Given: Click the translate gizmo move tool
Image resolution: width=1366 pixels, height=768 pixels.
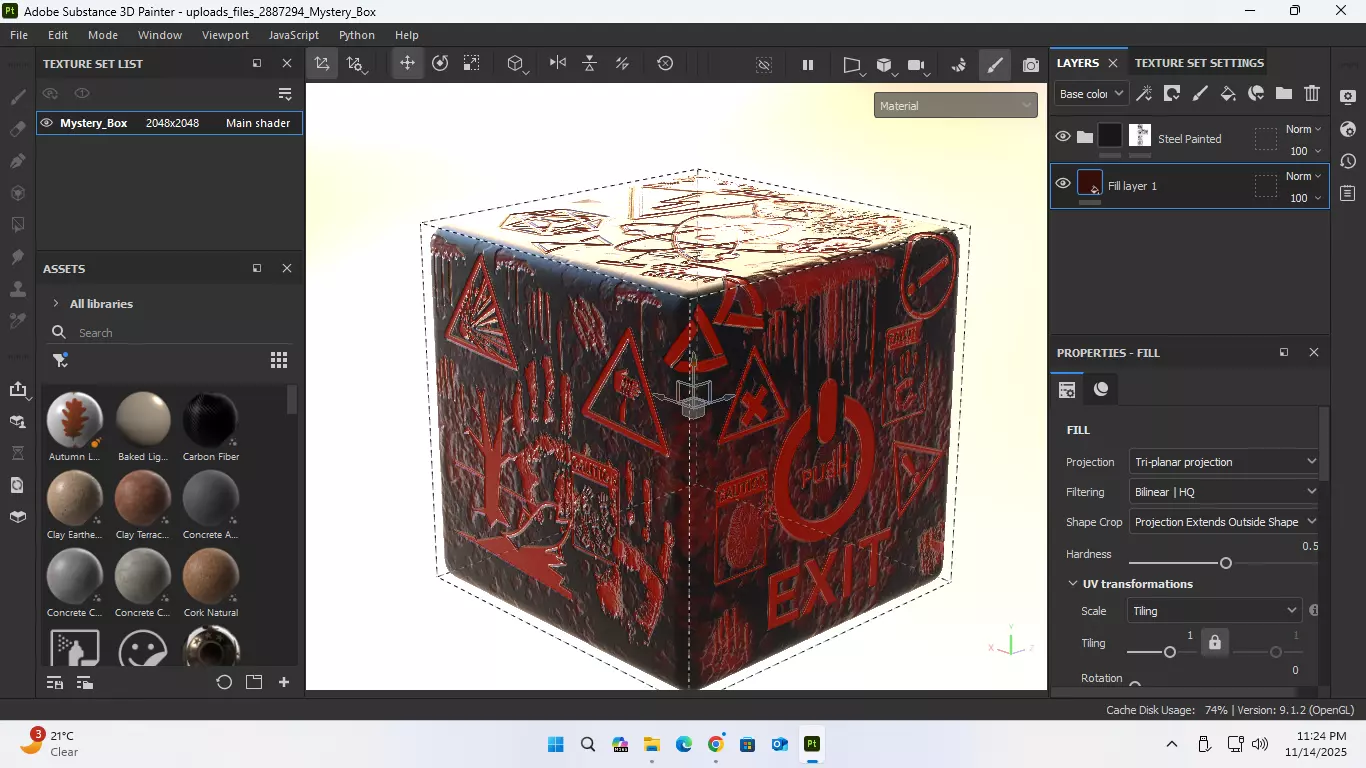Looking at the screenshot, I should [407, 63].
